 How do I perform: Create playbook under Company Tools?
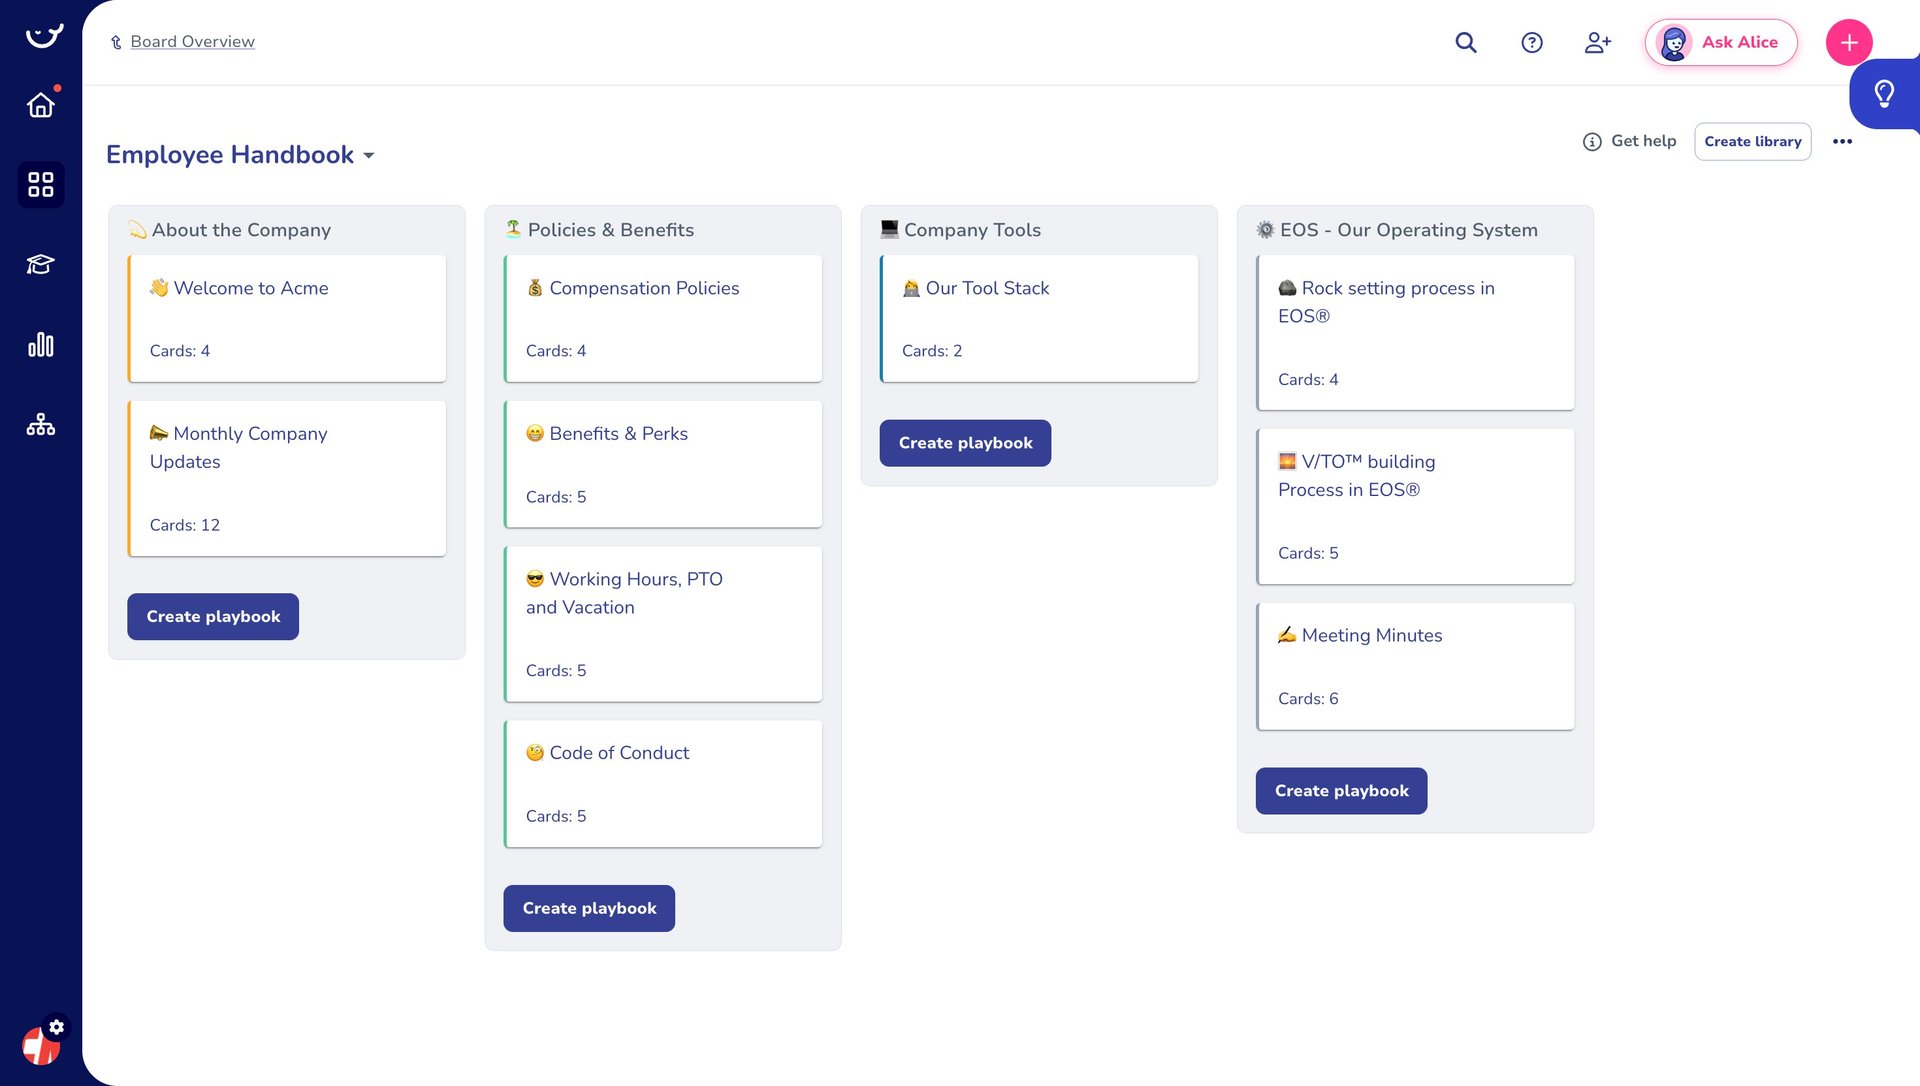(x=965, y=443)
